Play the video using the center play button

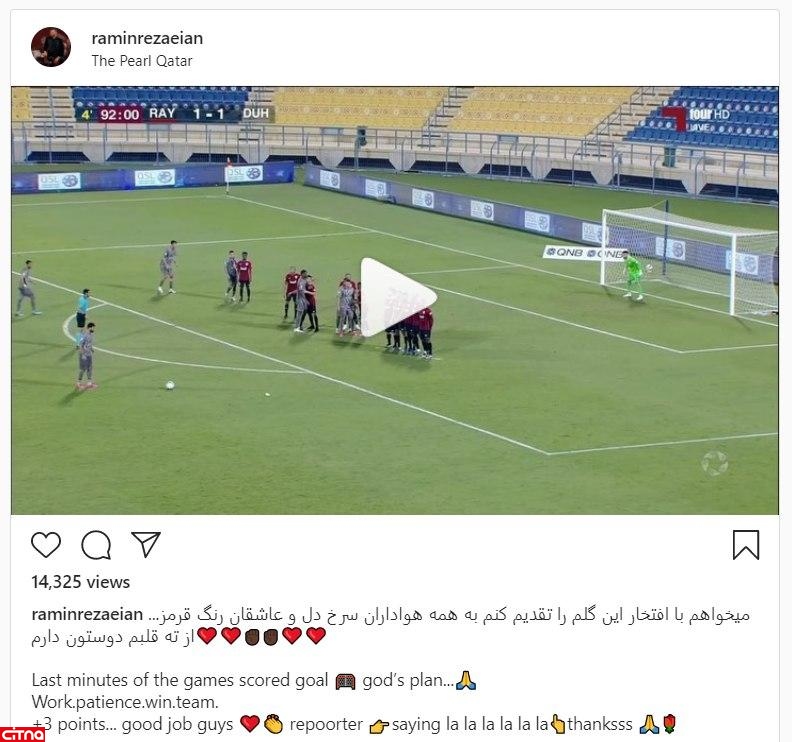pyautogui.click(x=397, y=298)
